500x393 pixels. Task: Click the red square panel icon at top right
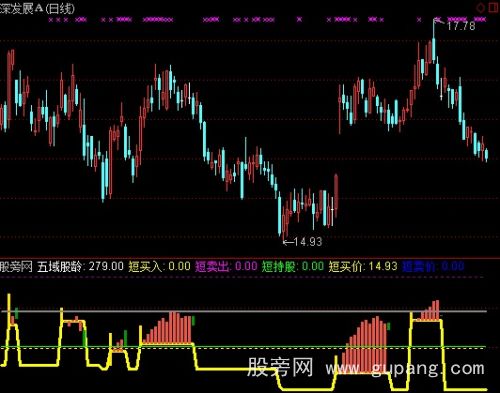click(494, 7)
